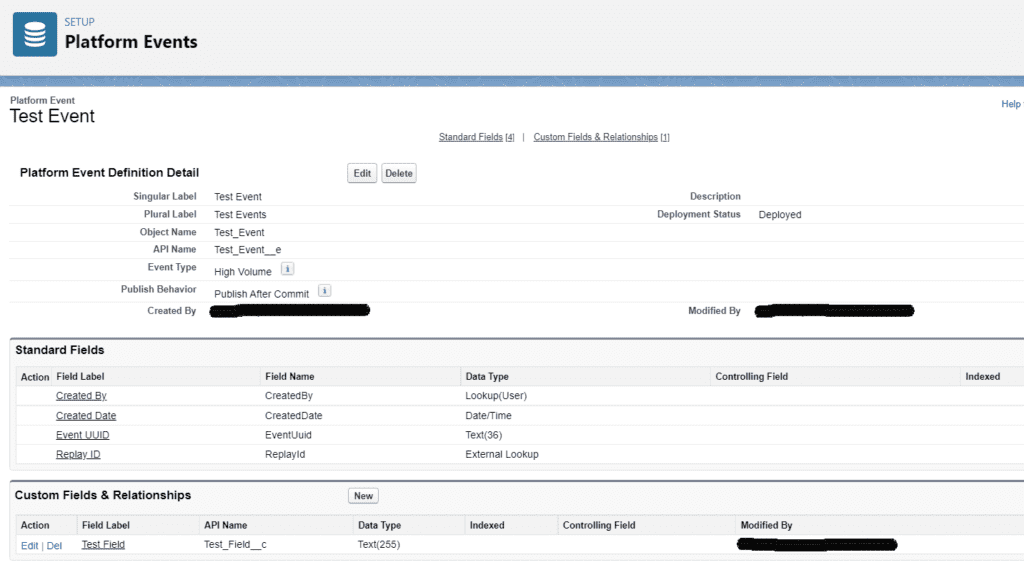This screenshot has height=565, width=1024.
Task: Open Event UUID field label link
Action: [82, 435]
